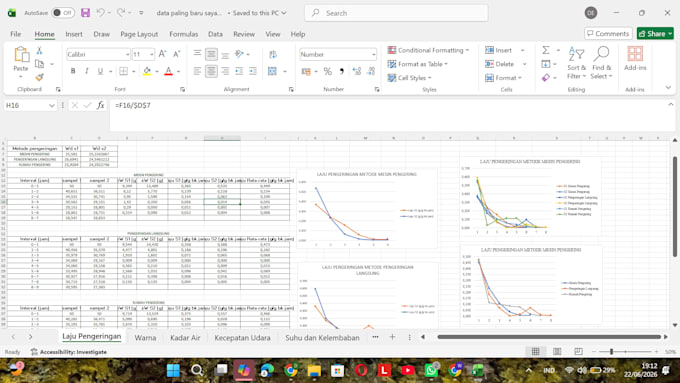This screenshot has width=680, height=383.
Task: Expand Conditional Formatting dropdown
Action: (428, 50)
